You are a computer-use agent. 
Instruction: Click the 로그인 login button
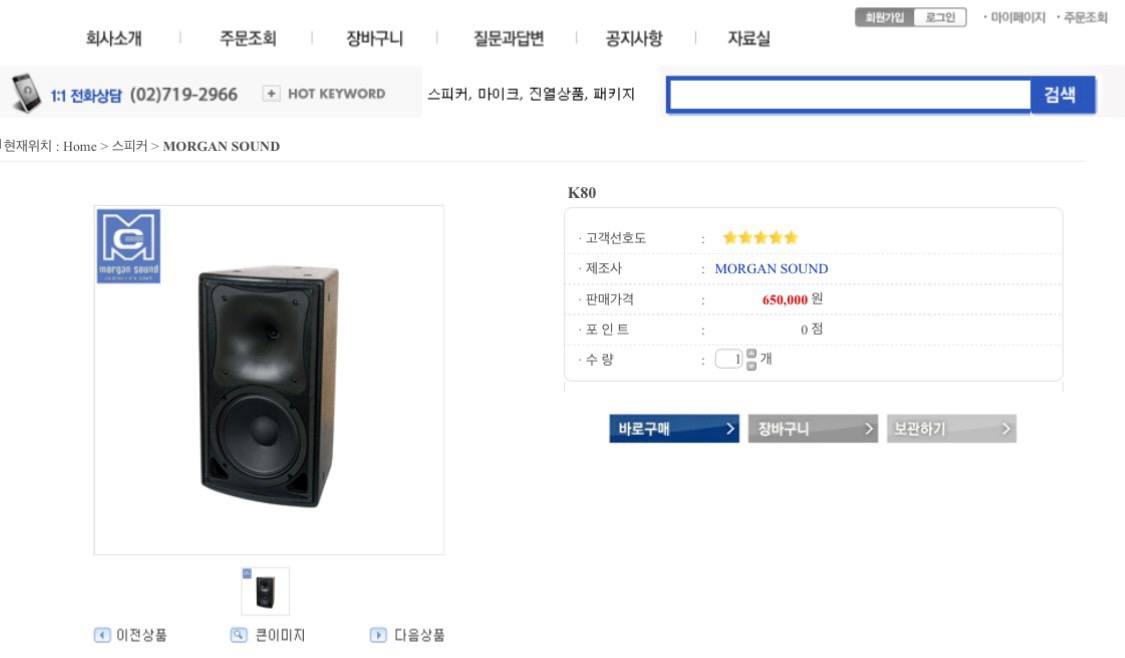coord(940,17)
